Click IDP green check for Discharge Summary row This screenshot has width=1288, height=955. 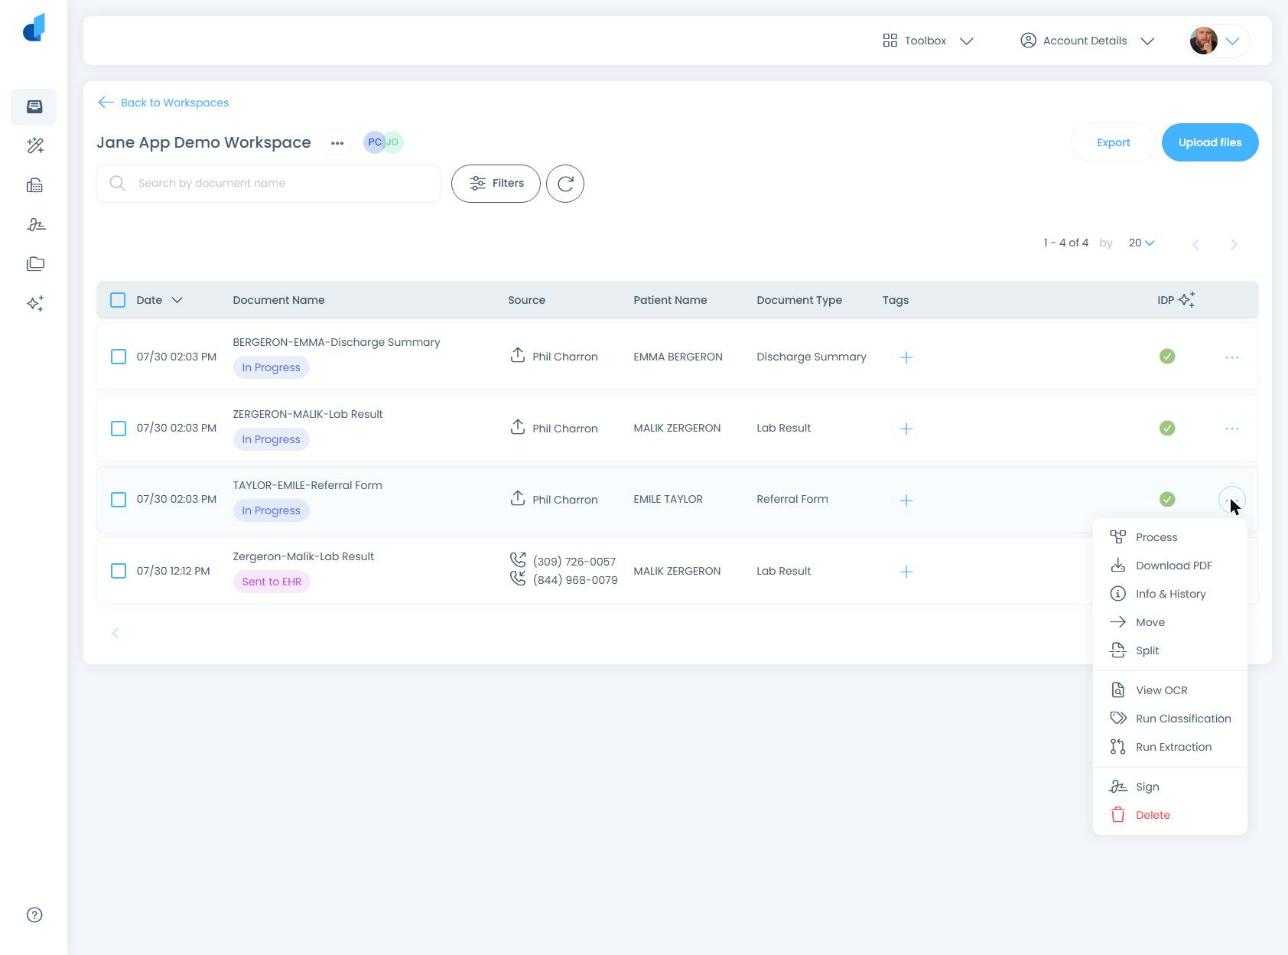click(1167, 356)
